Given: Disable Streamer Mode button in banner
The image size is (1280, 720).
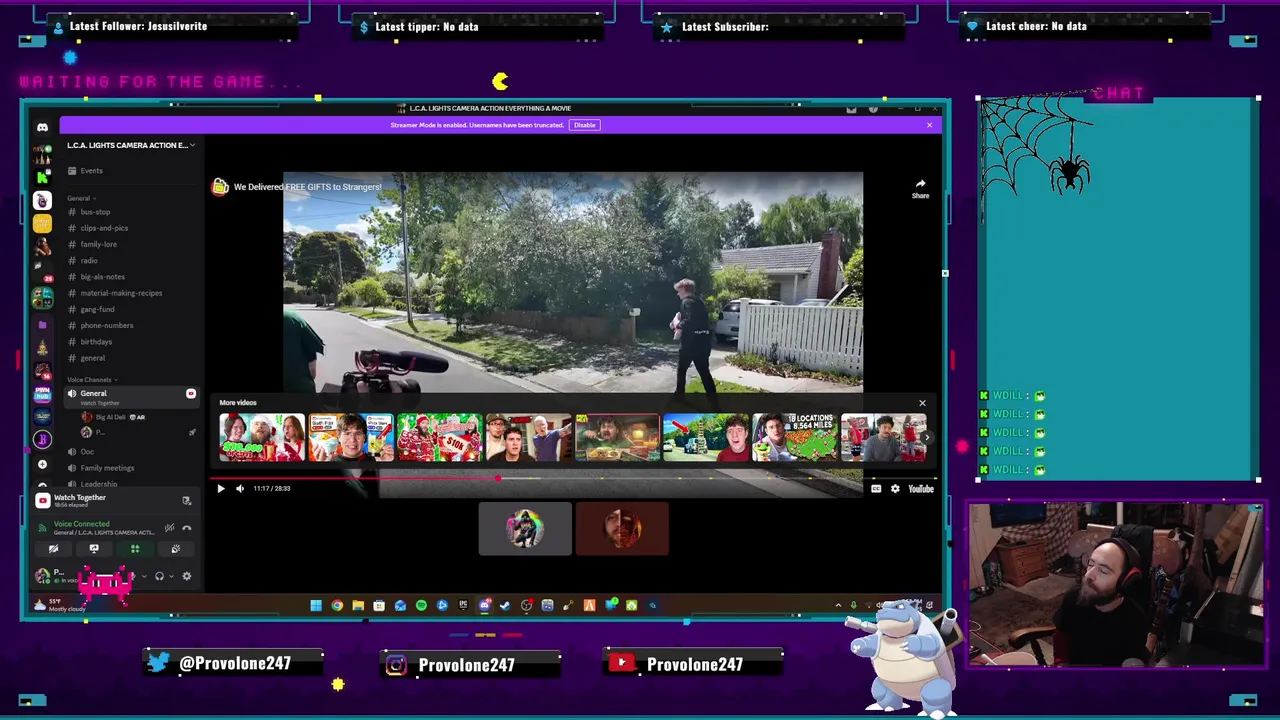Looking at the screenshot, I should point(584,125).
